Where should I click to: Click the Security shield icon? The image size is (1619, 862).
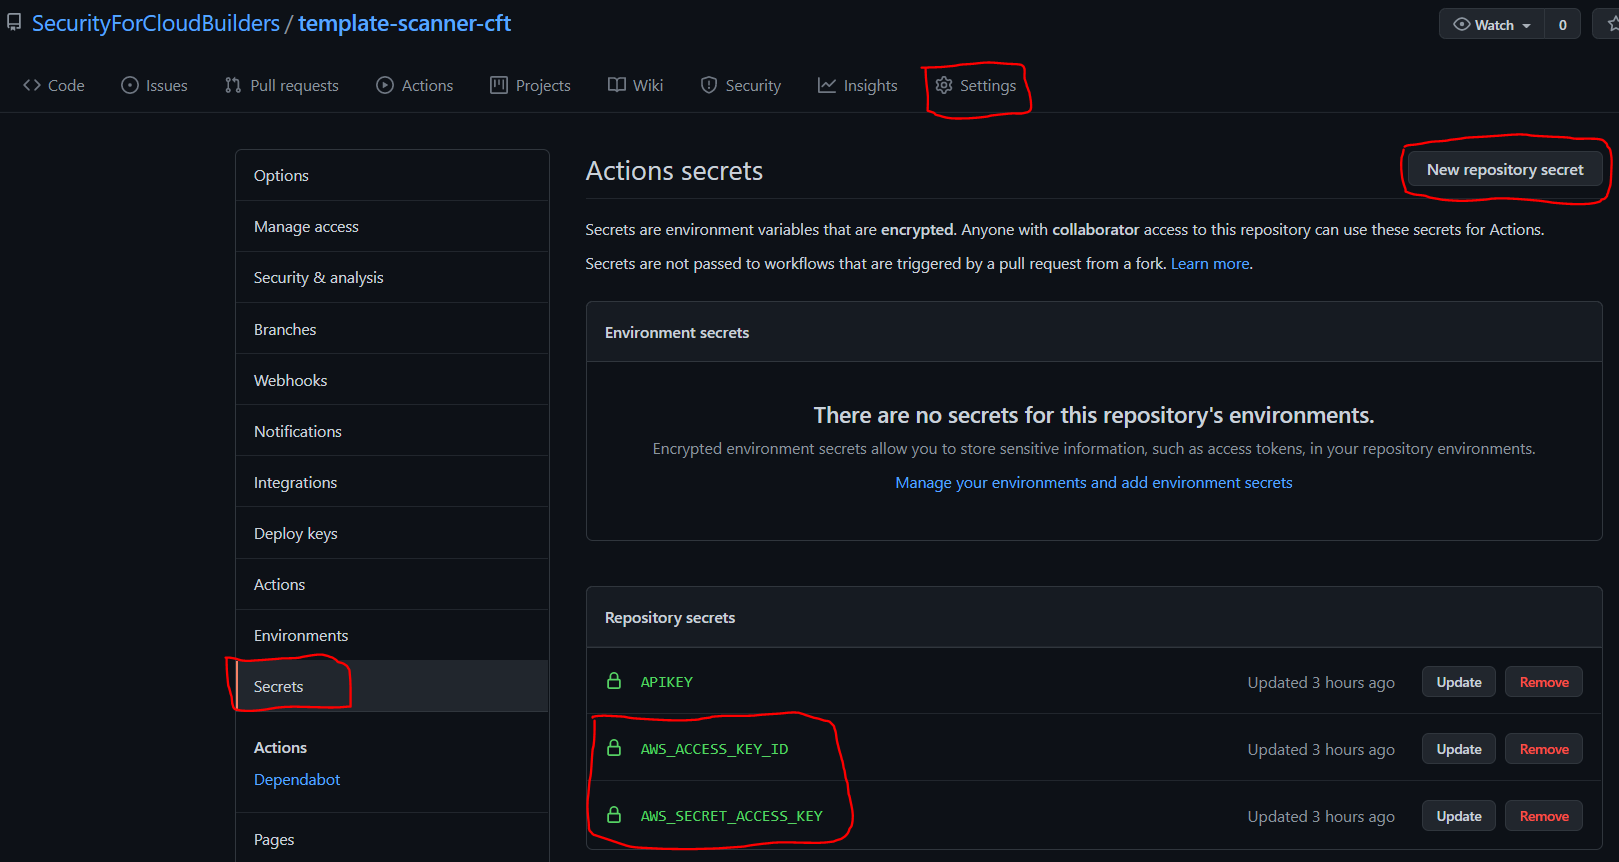click(x=709, y=85)
